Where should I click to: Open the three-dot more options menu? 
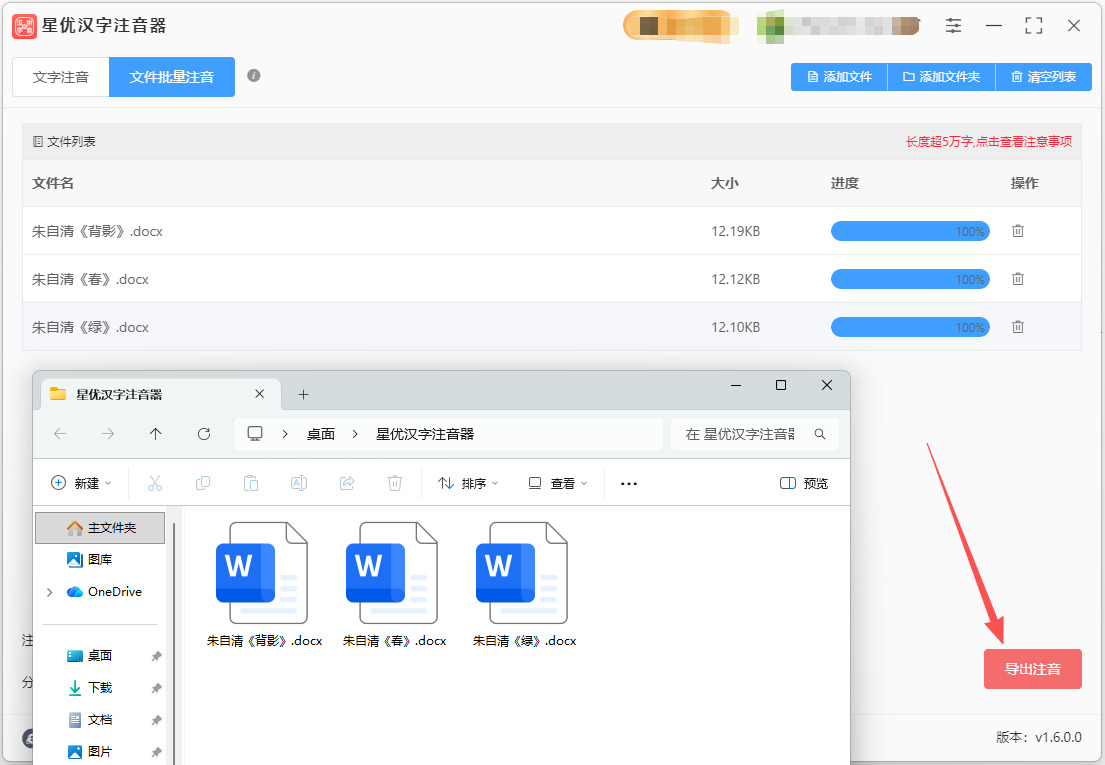tap(629, 483)
